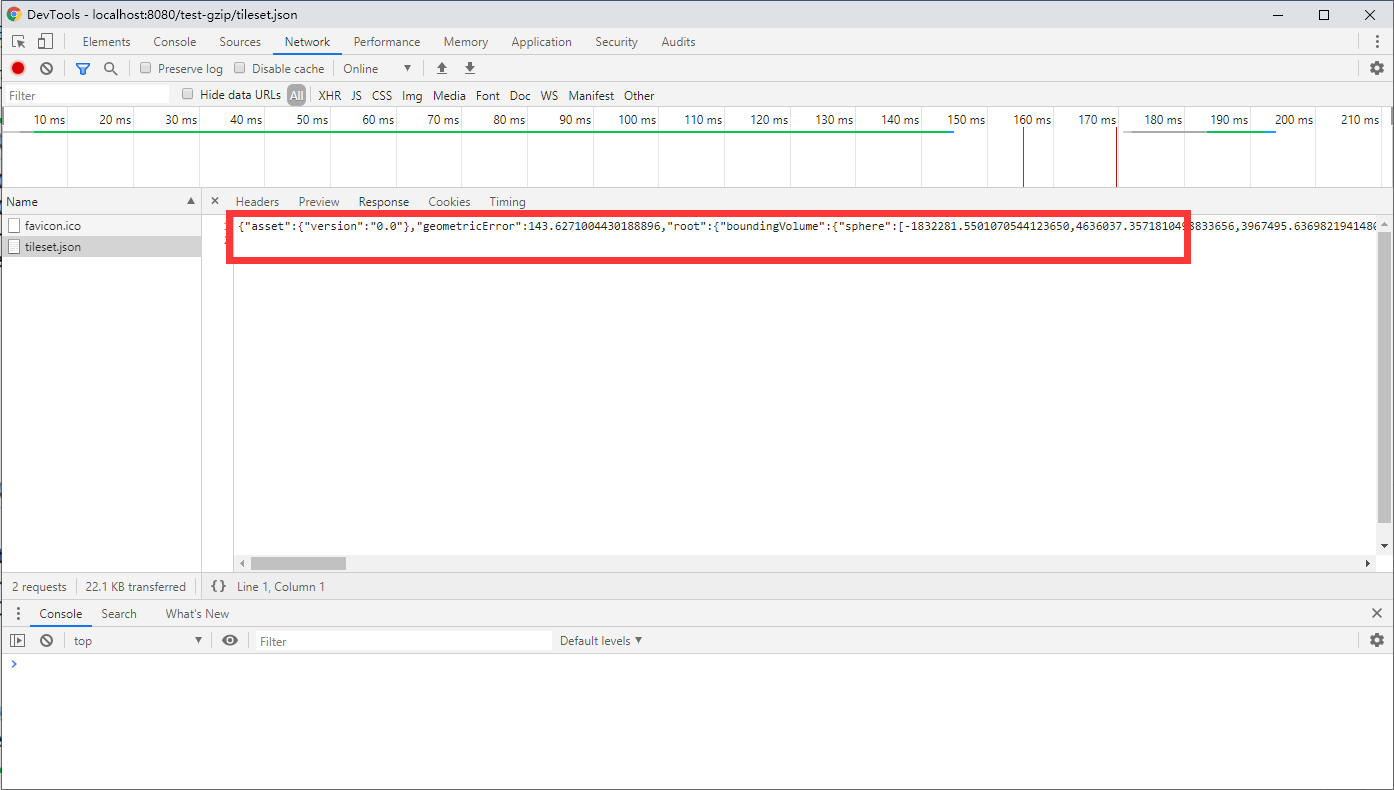Switch to the Preview tab
Viewport: 1394px width, 790px height.
coord(318,201)
